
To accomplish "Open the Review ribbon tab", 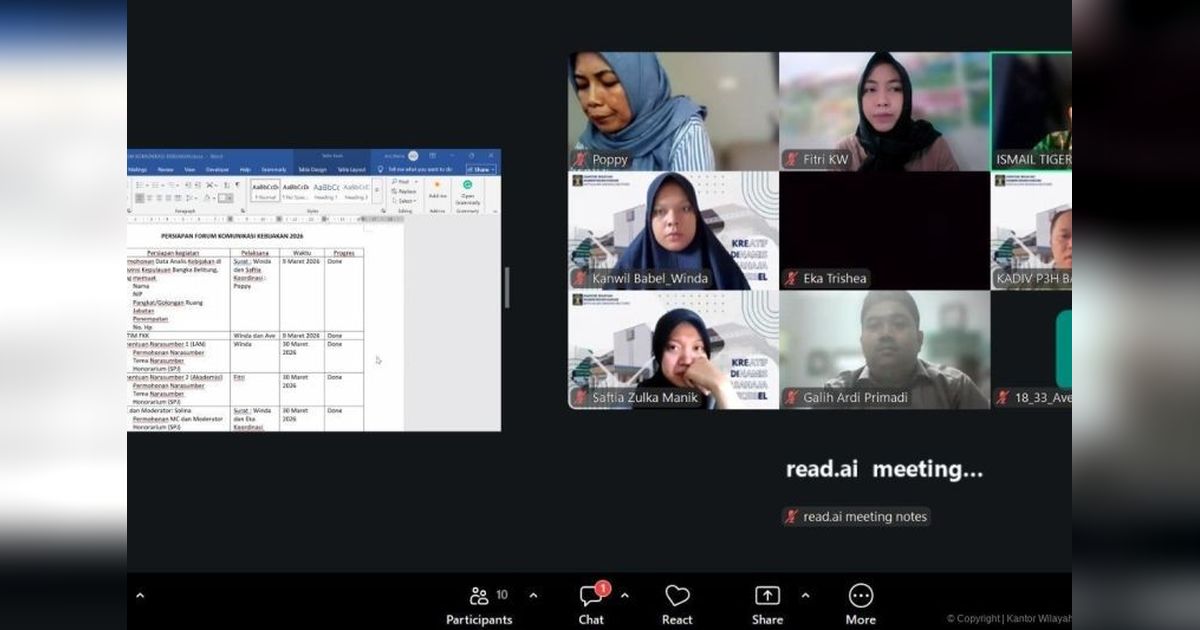I will coord(167,169).
